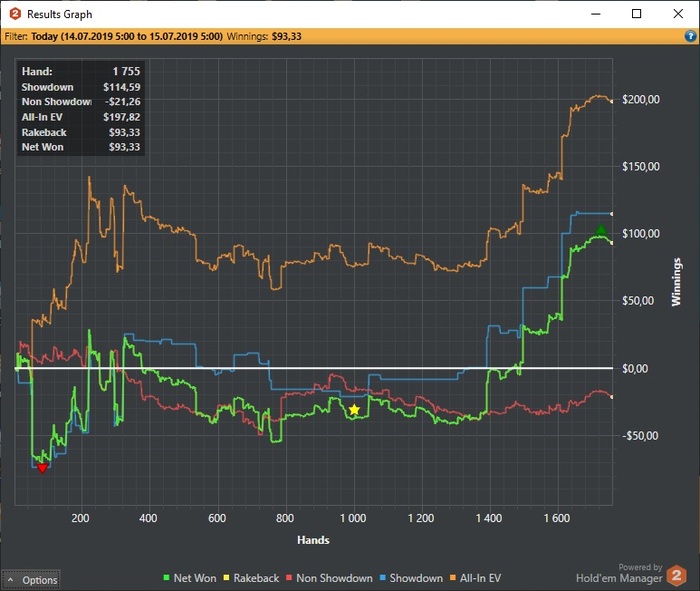Click the Winnings vertical axis title

pos(676,282)
